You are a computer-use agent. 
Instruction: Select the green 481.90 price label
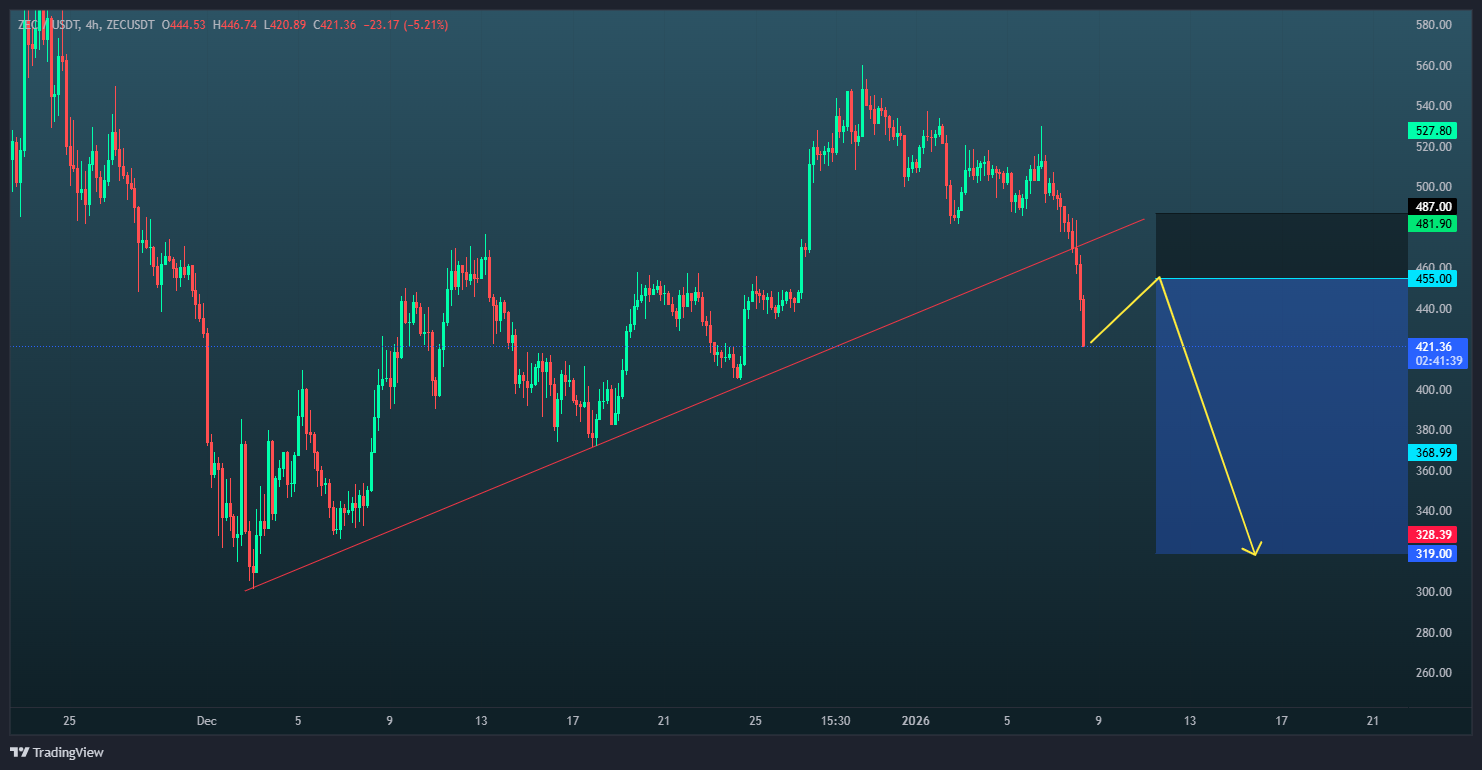(x=1431, y=224)
